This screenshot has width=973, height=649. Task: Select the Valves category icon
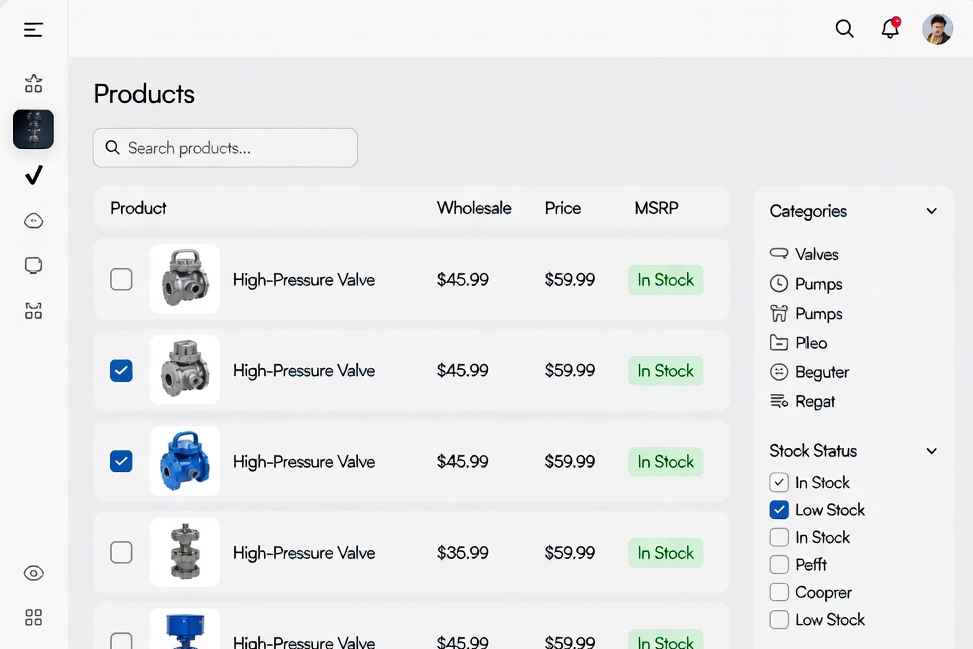point(778,253)
